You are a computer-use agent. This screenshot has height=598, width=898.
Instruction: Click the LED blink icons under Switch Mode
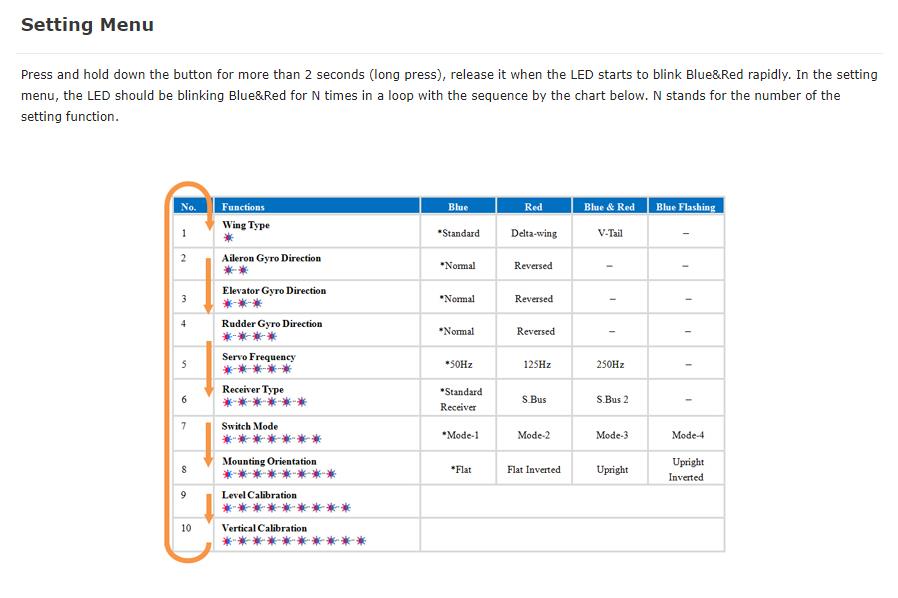(272, 439)
